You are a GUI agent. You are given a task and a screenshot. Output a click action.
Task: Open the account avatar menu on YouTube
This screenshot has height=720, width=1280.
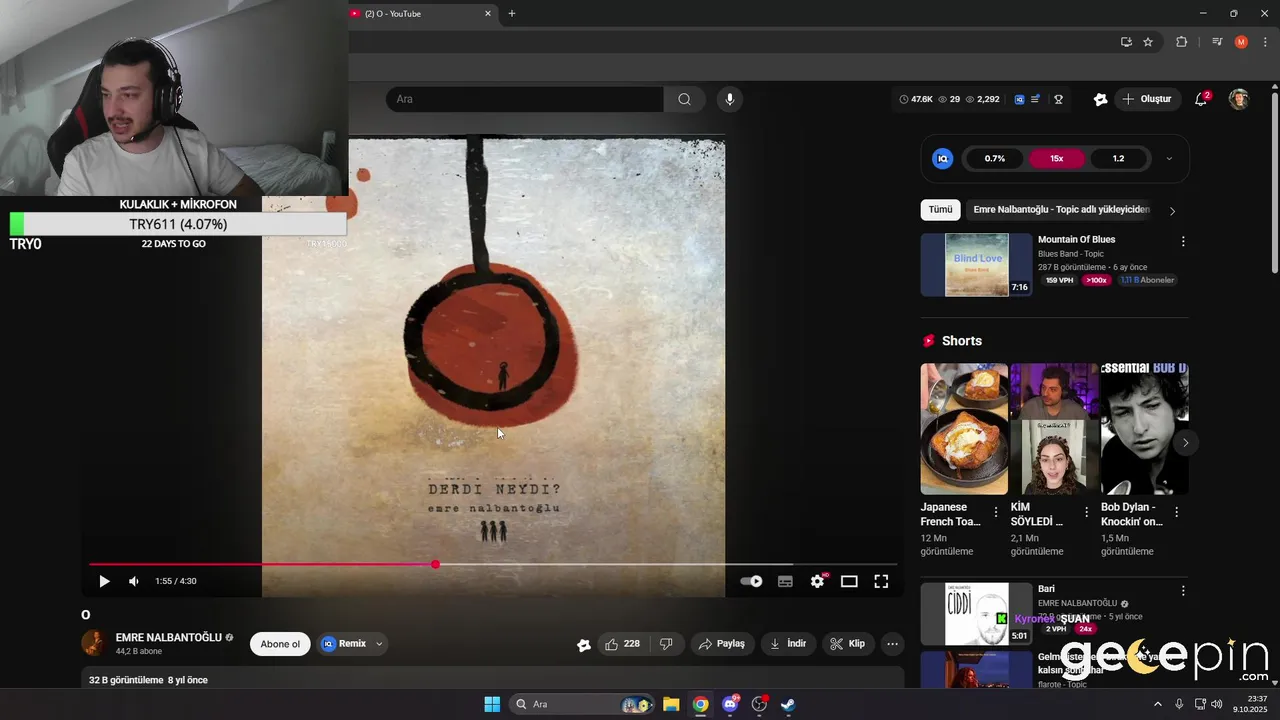1239,99
